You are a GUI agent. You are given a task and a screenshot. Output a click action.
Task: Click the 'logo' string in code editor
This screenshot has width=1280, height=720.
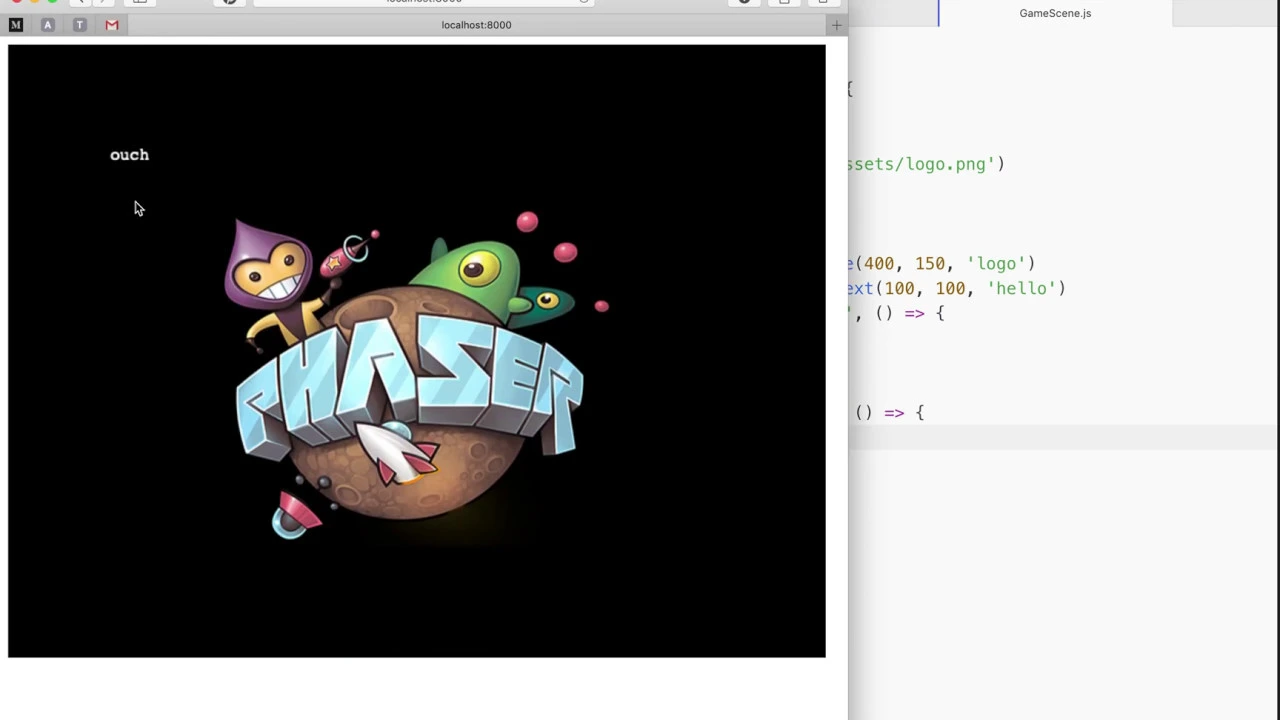(x=993, y=264)
